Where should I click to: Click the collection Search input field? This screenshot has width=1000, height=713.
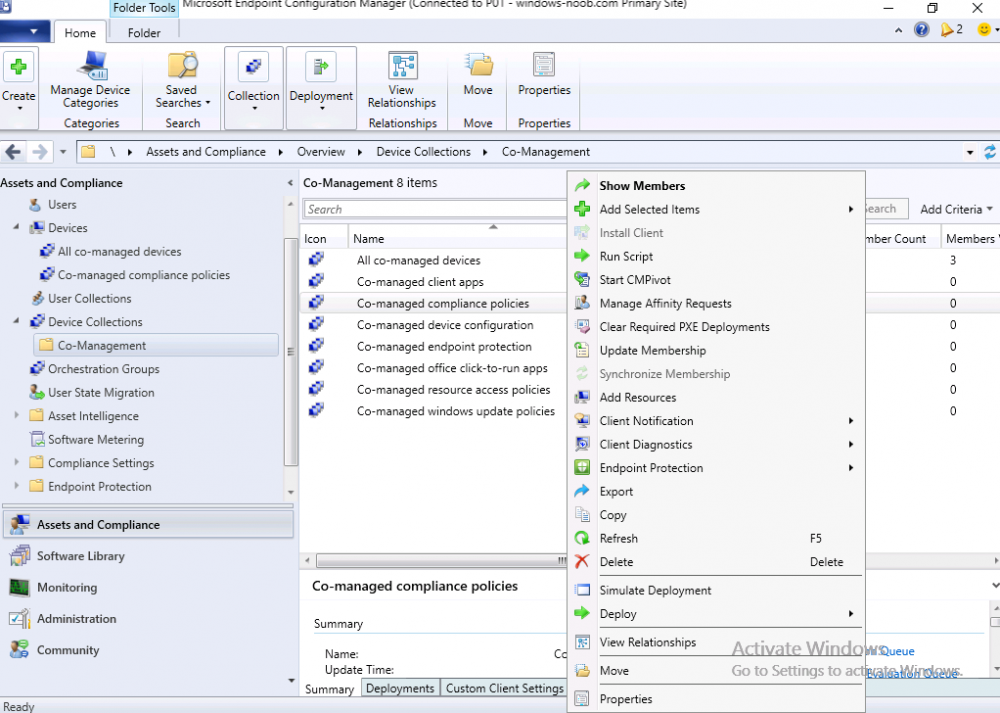[x=435, y=209]
